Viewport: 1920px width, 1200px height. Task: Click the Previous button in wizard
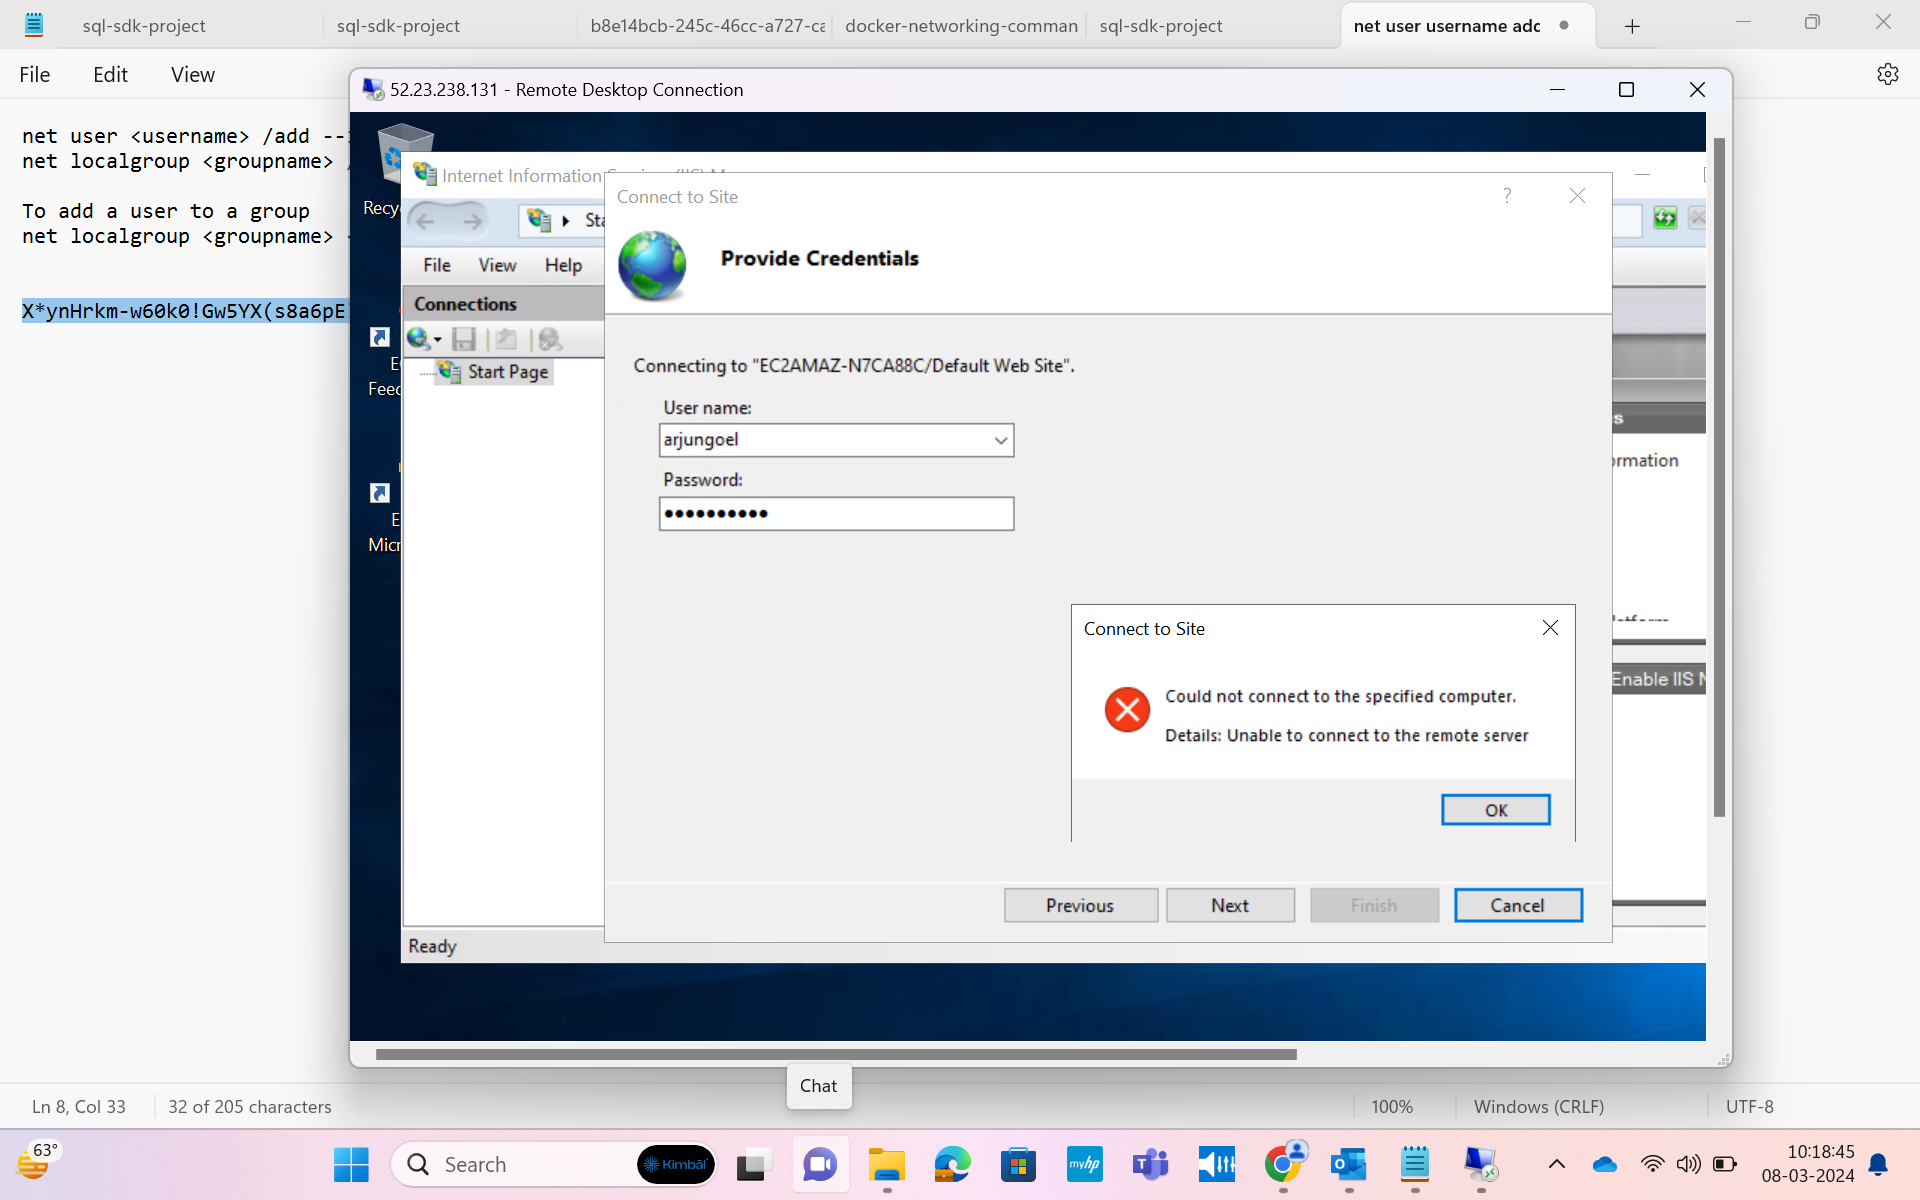point(1080,905)
